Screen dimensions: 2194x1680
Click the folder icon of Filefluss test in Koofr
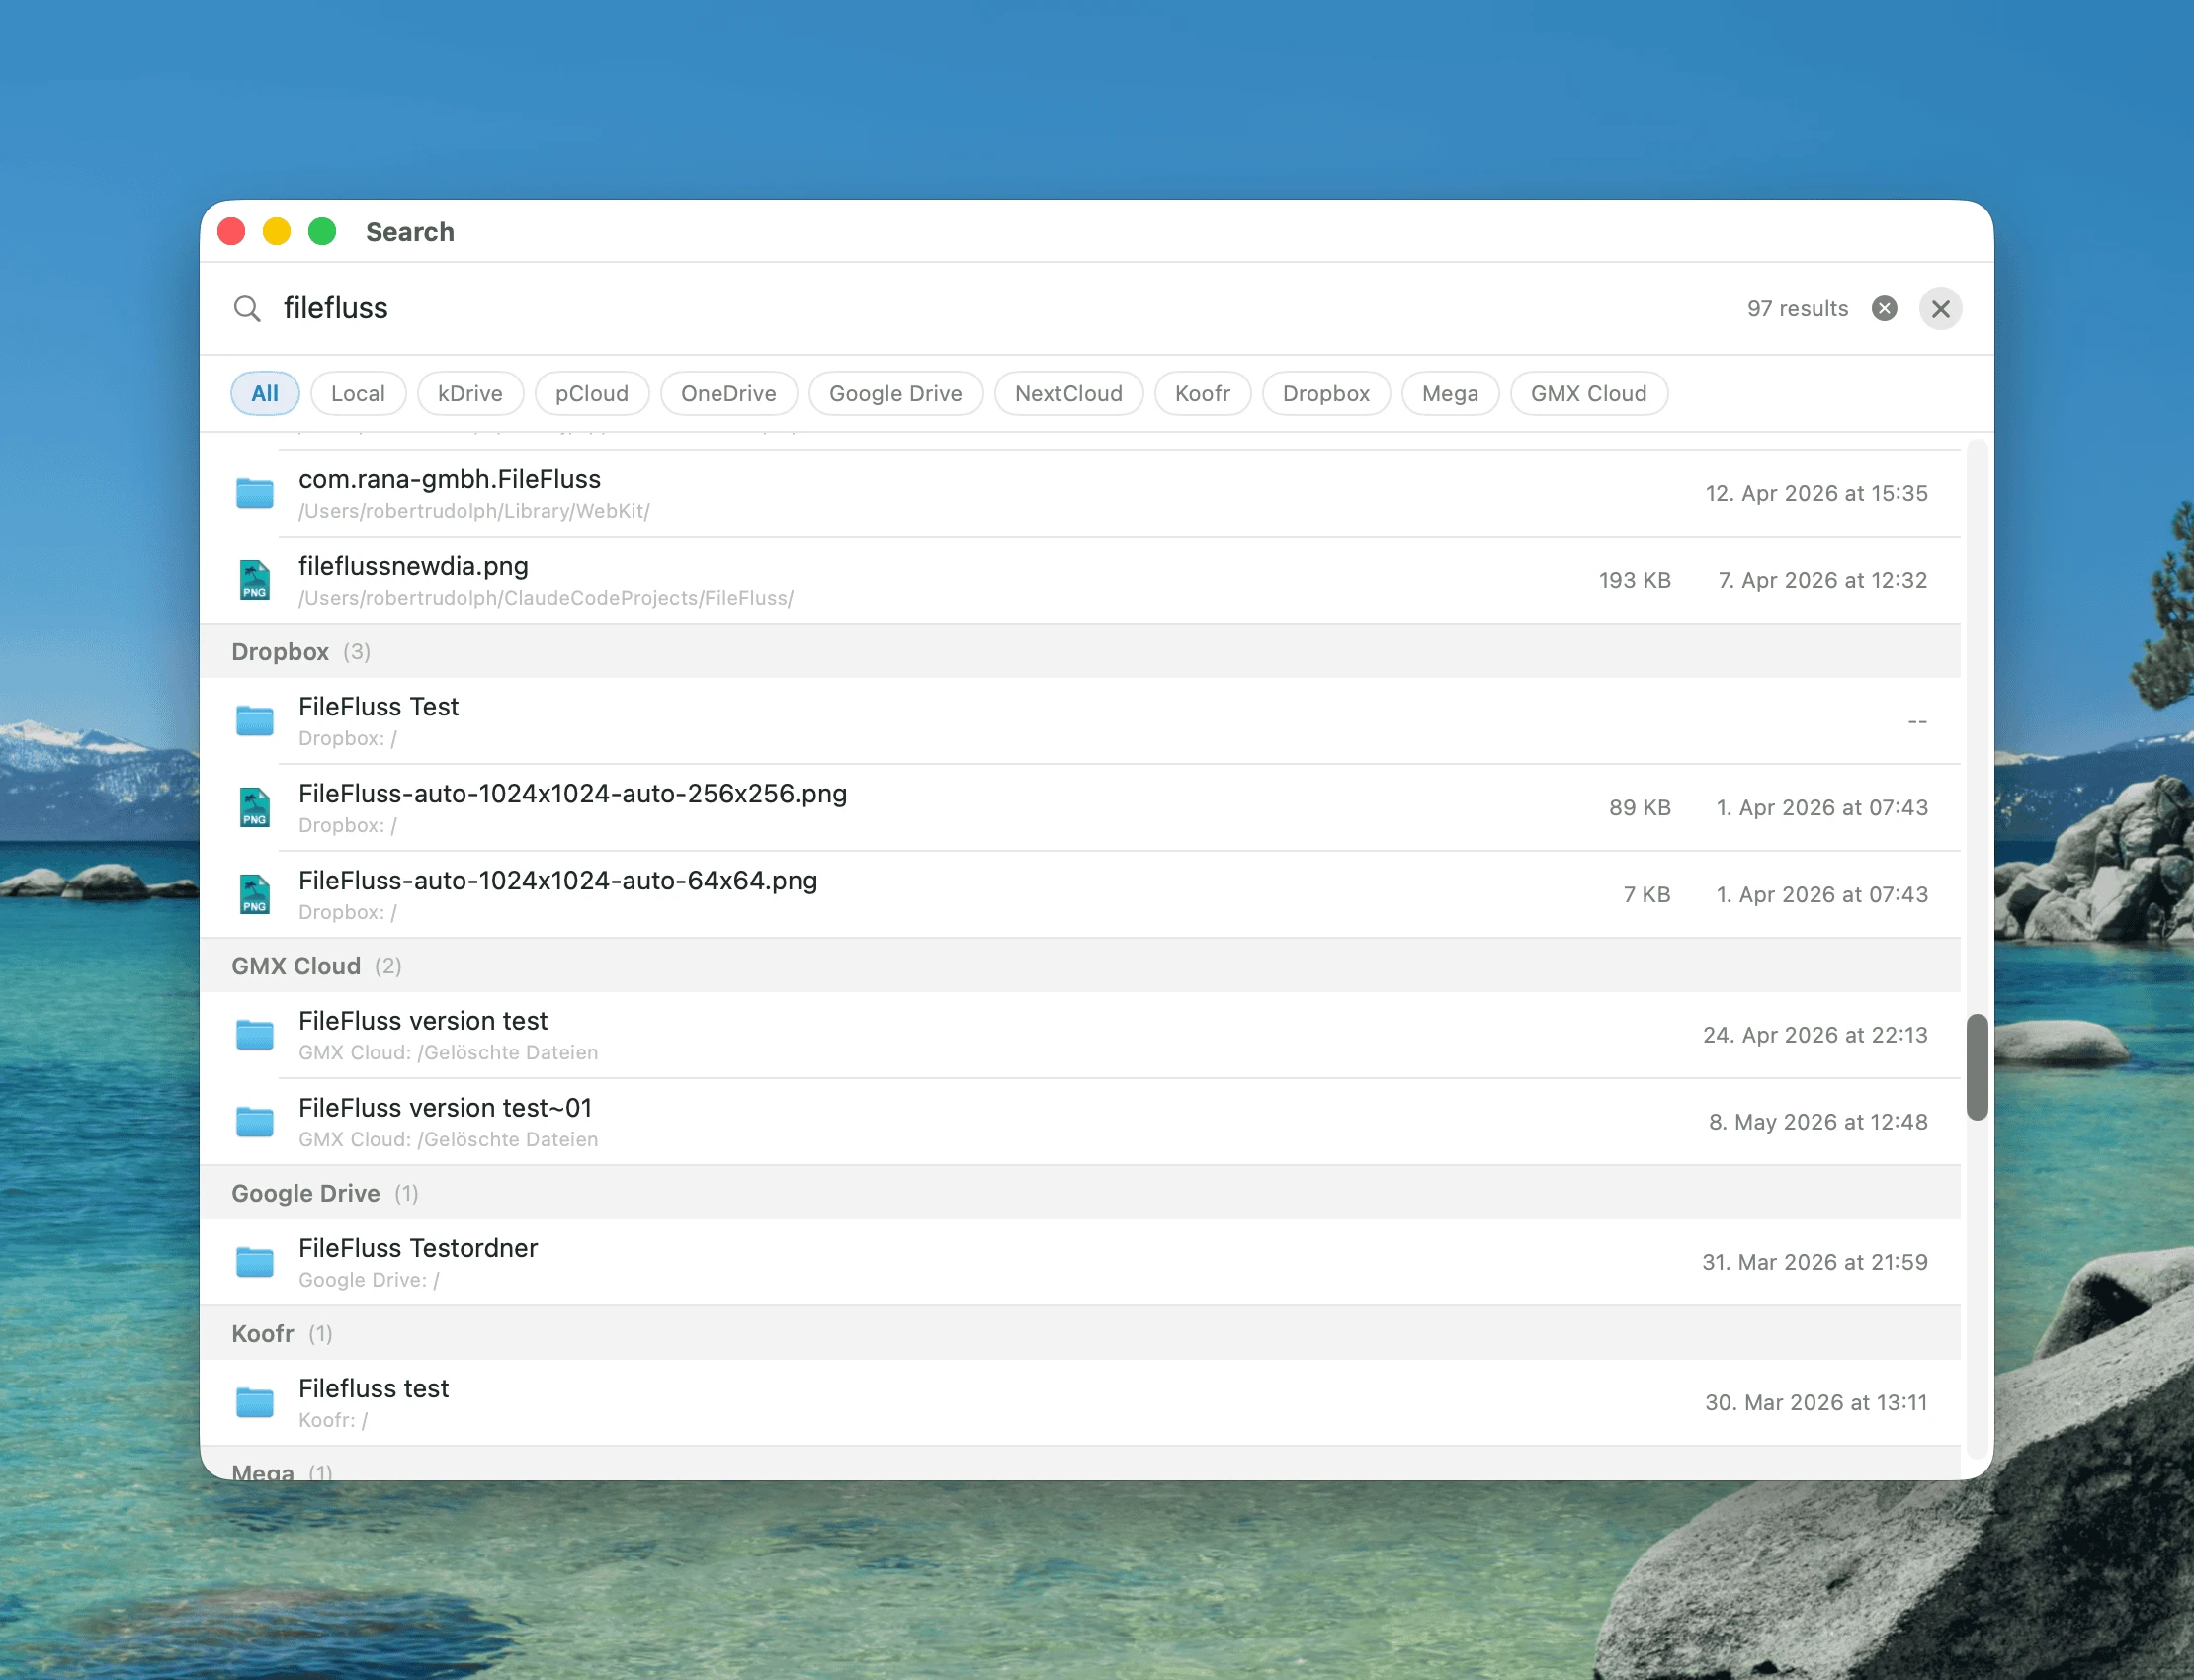click(255, 1401)
